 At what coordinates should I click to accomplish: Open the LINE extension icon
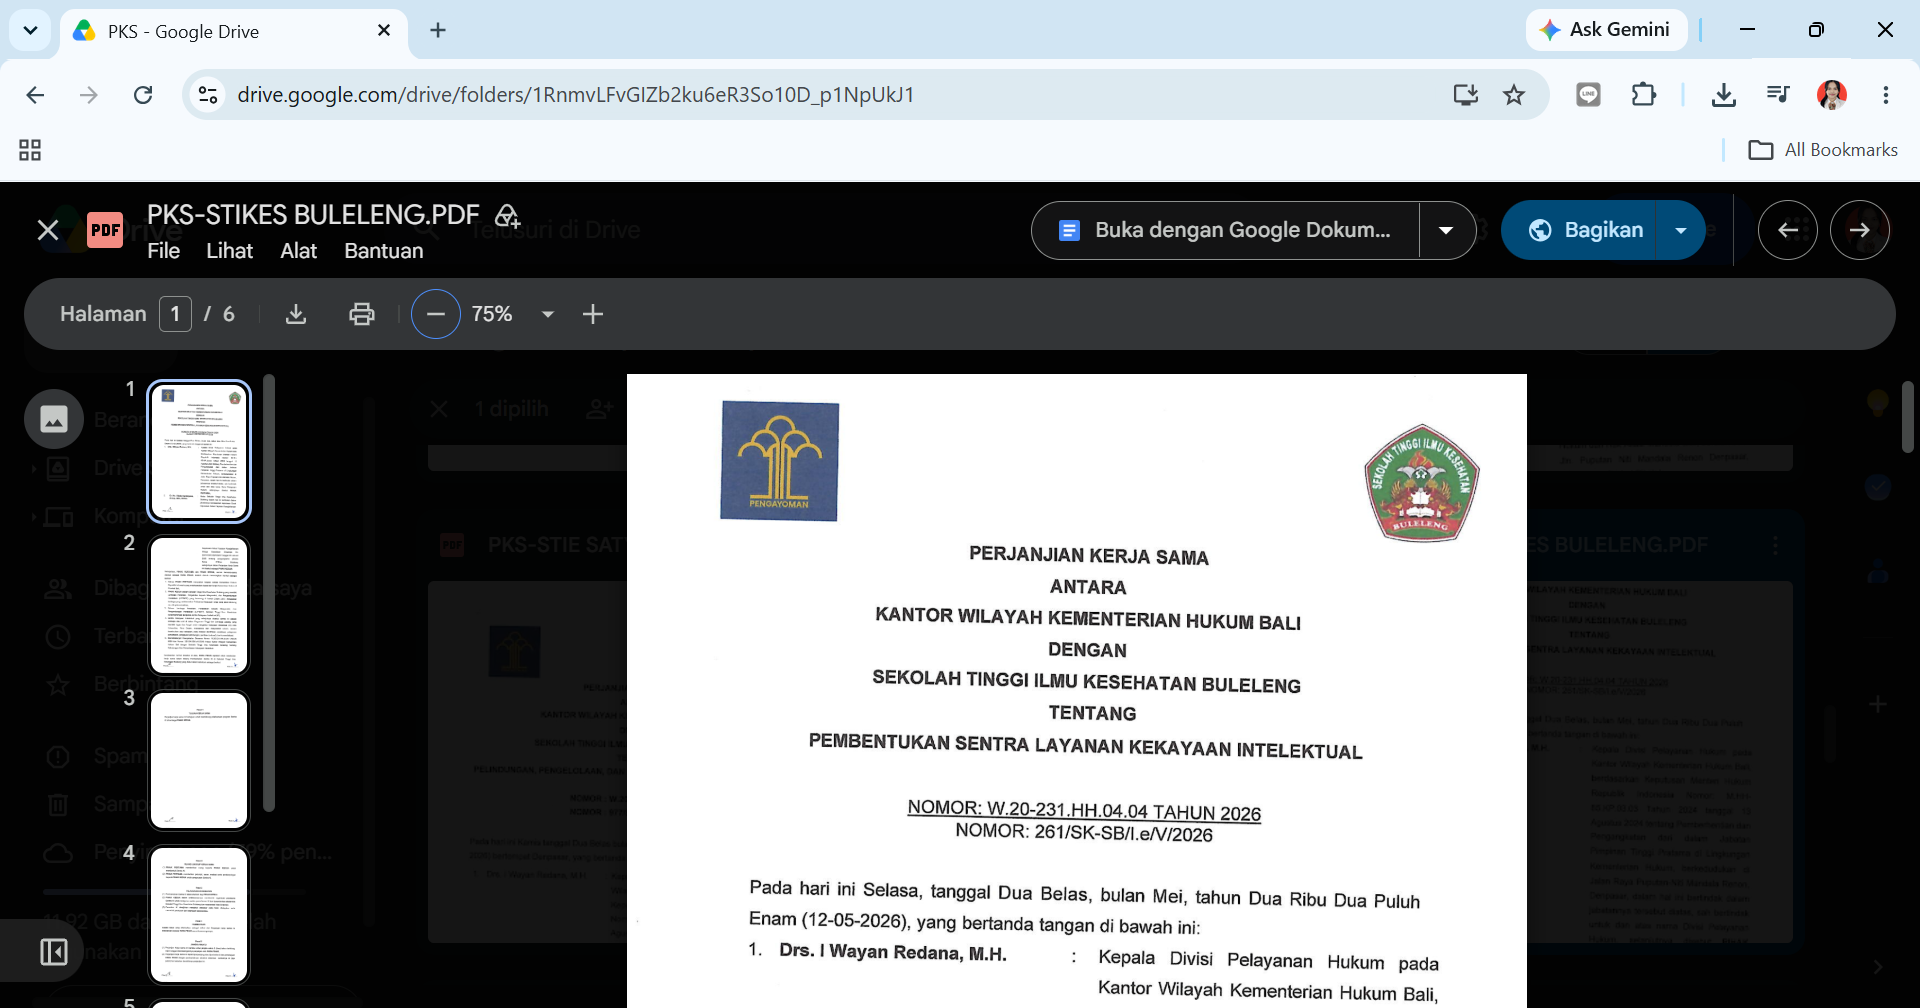[1588, 95]
